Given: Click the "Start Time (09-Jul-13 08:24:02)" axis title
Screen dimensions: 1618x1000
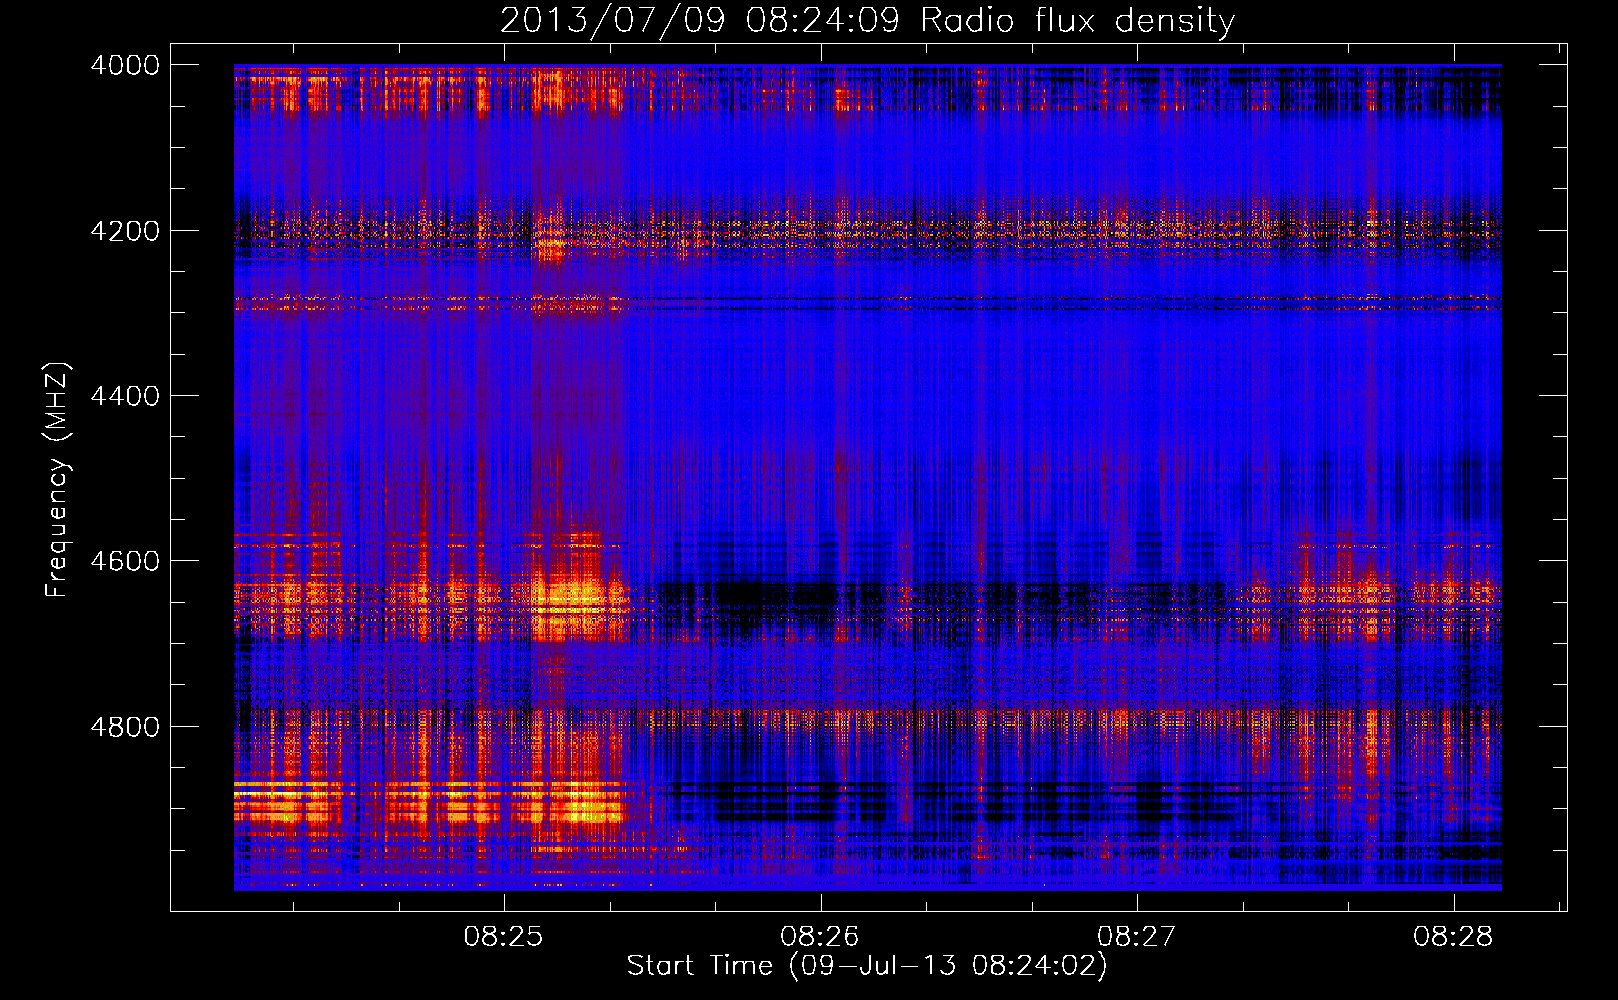Looking at the screenshot, I should click(x=867, y=966).
